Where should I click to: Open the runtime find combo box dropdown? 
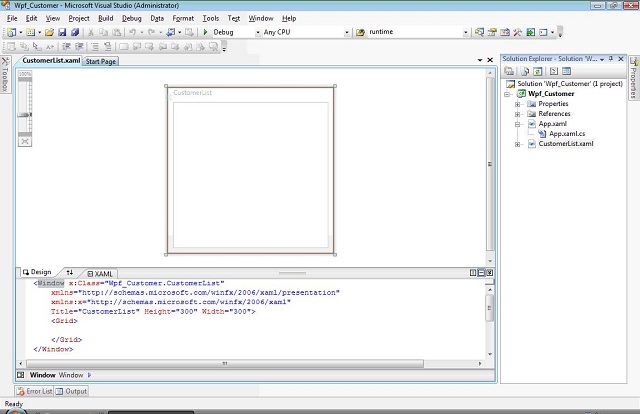coord(465,32)
